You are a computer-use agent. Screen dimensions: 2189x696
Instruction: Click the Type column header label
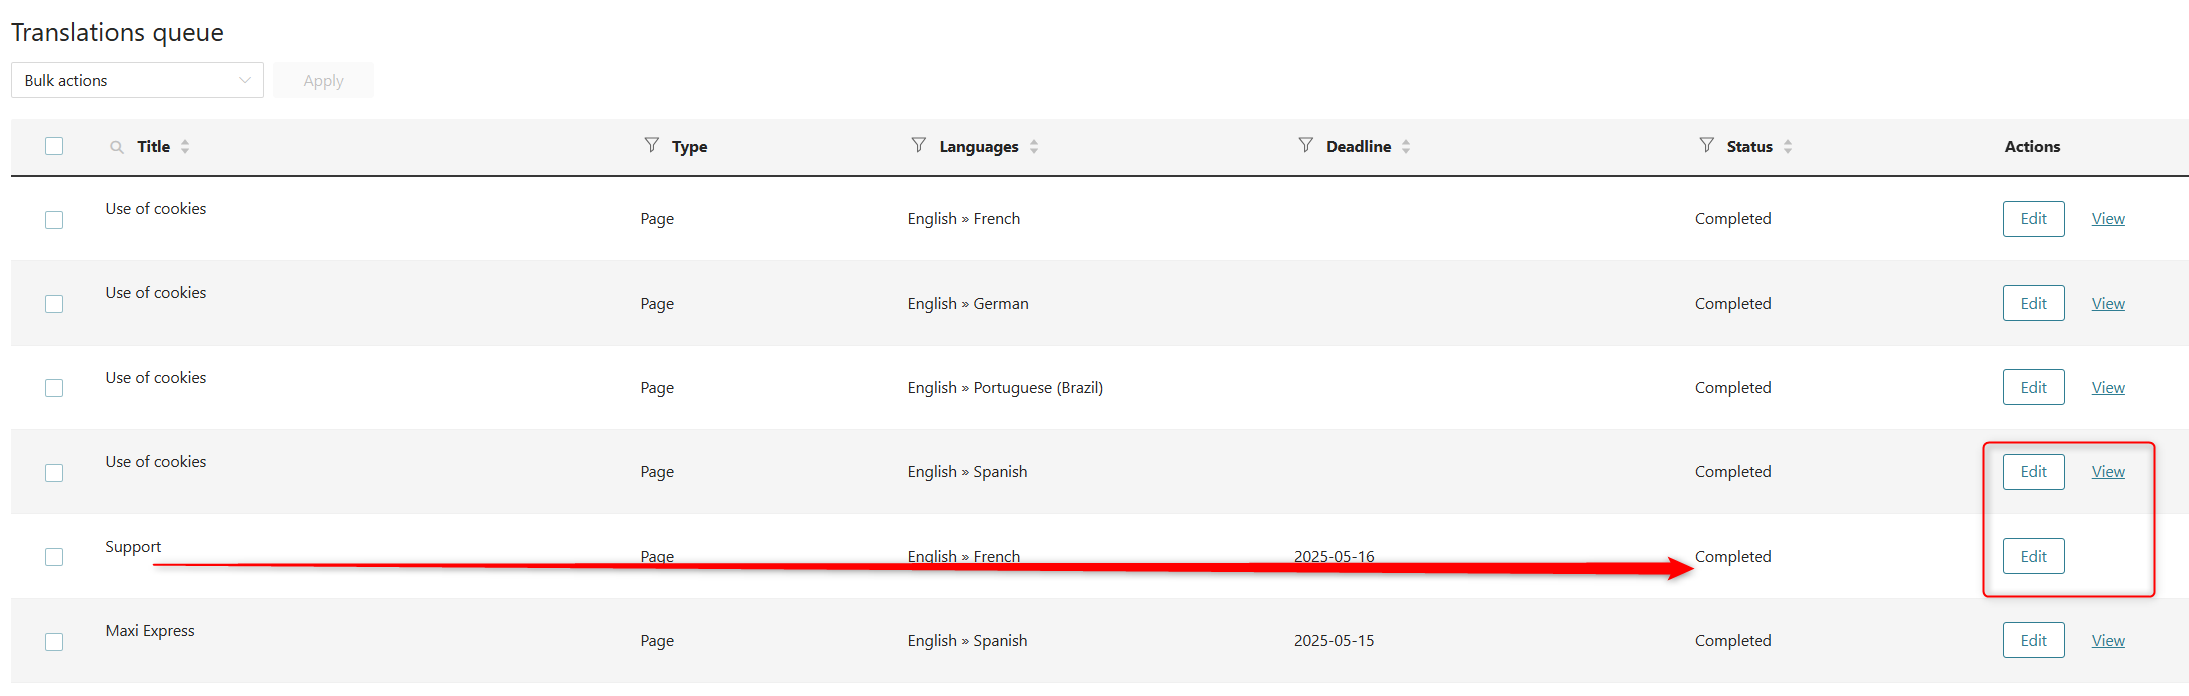(689, 146)
